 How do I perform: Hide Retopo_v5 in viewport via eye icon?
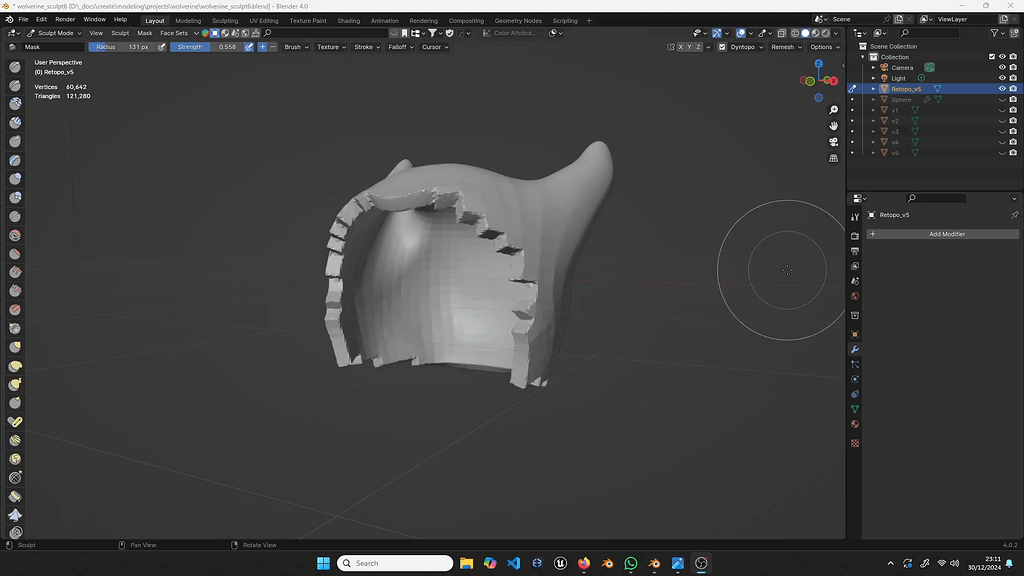coord(1002,89)
